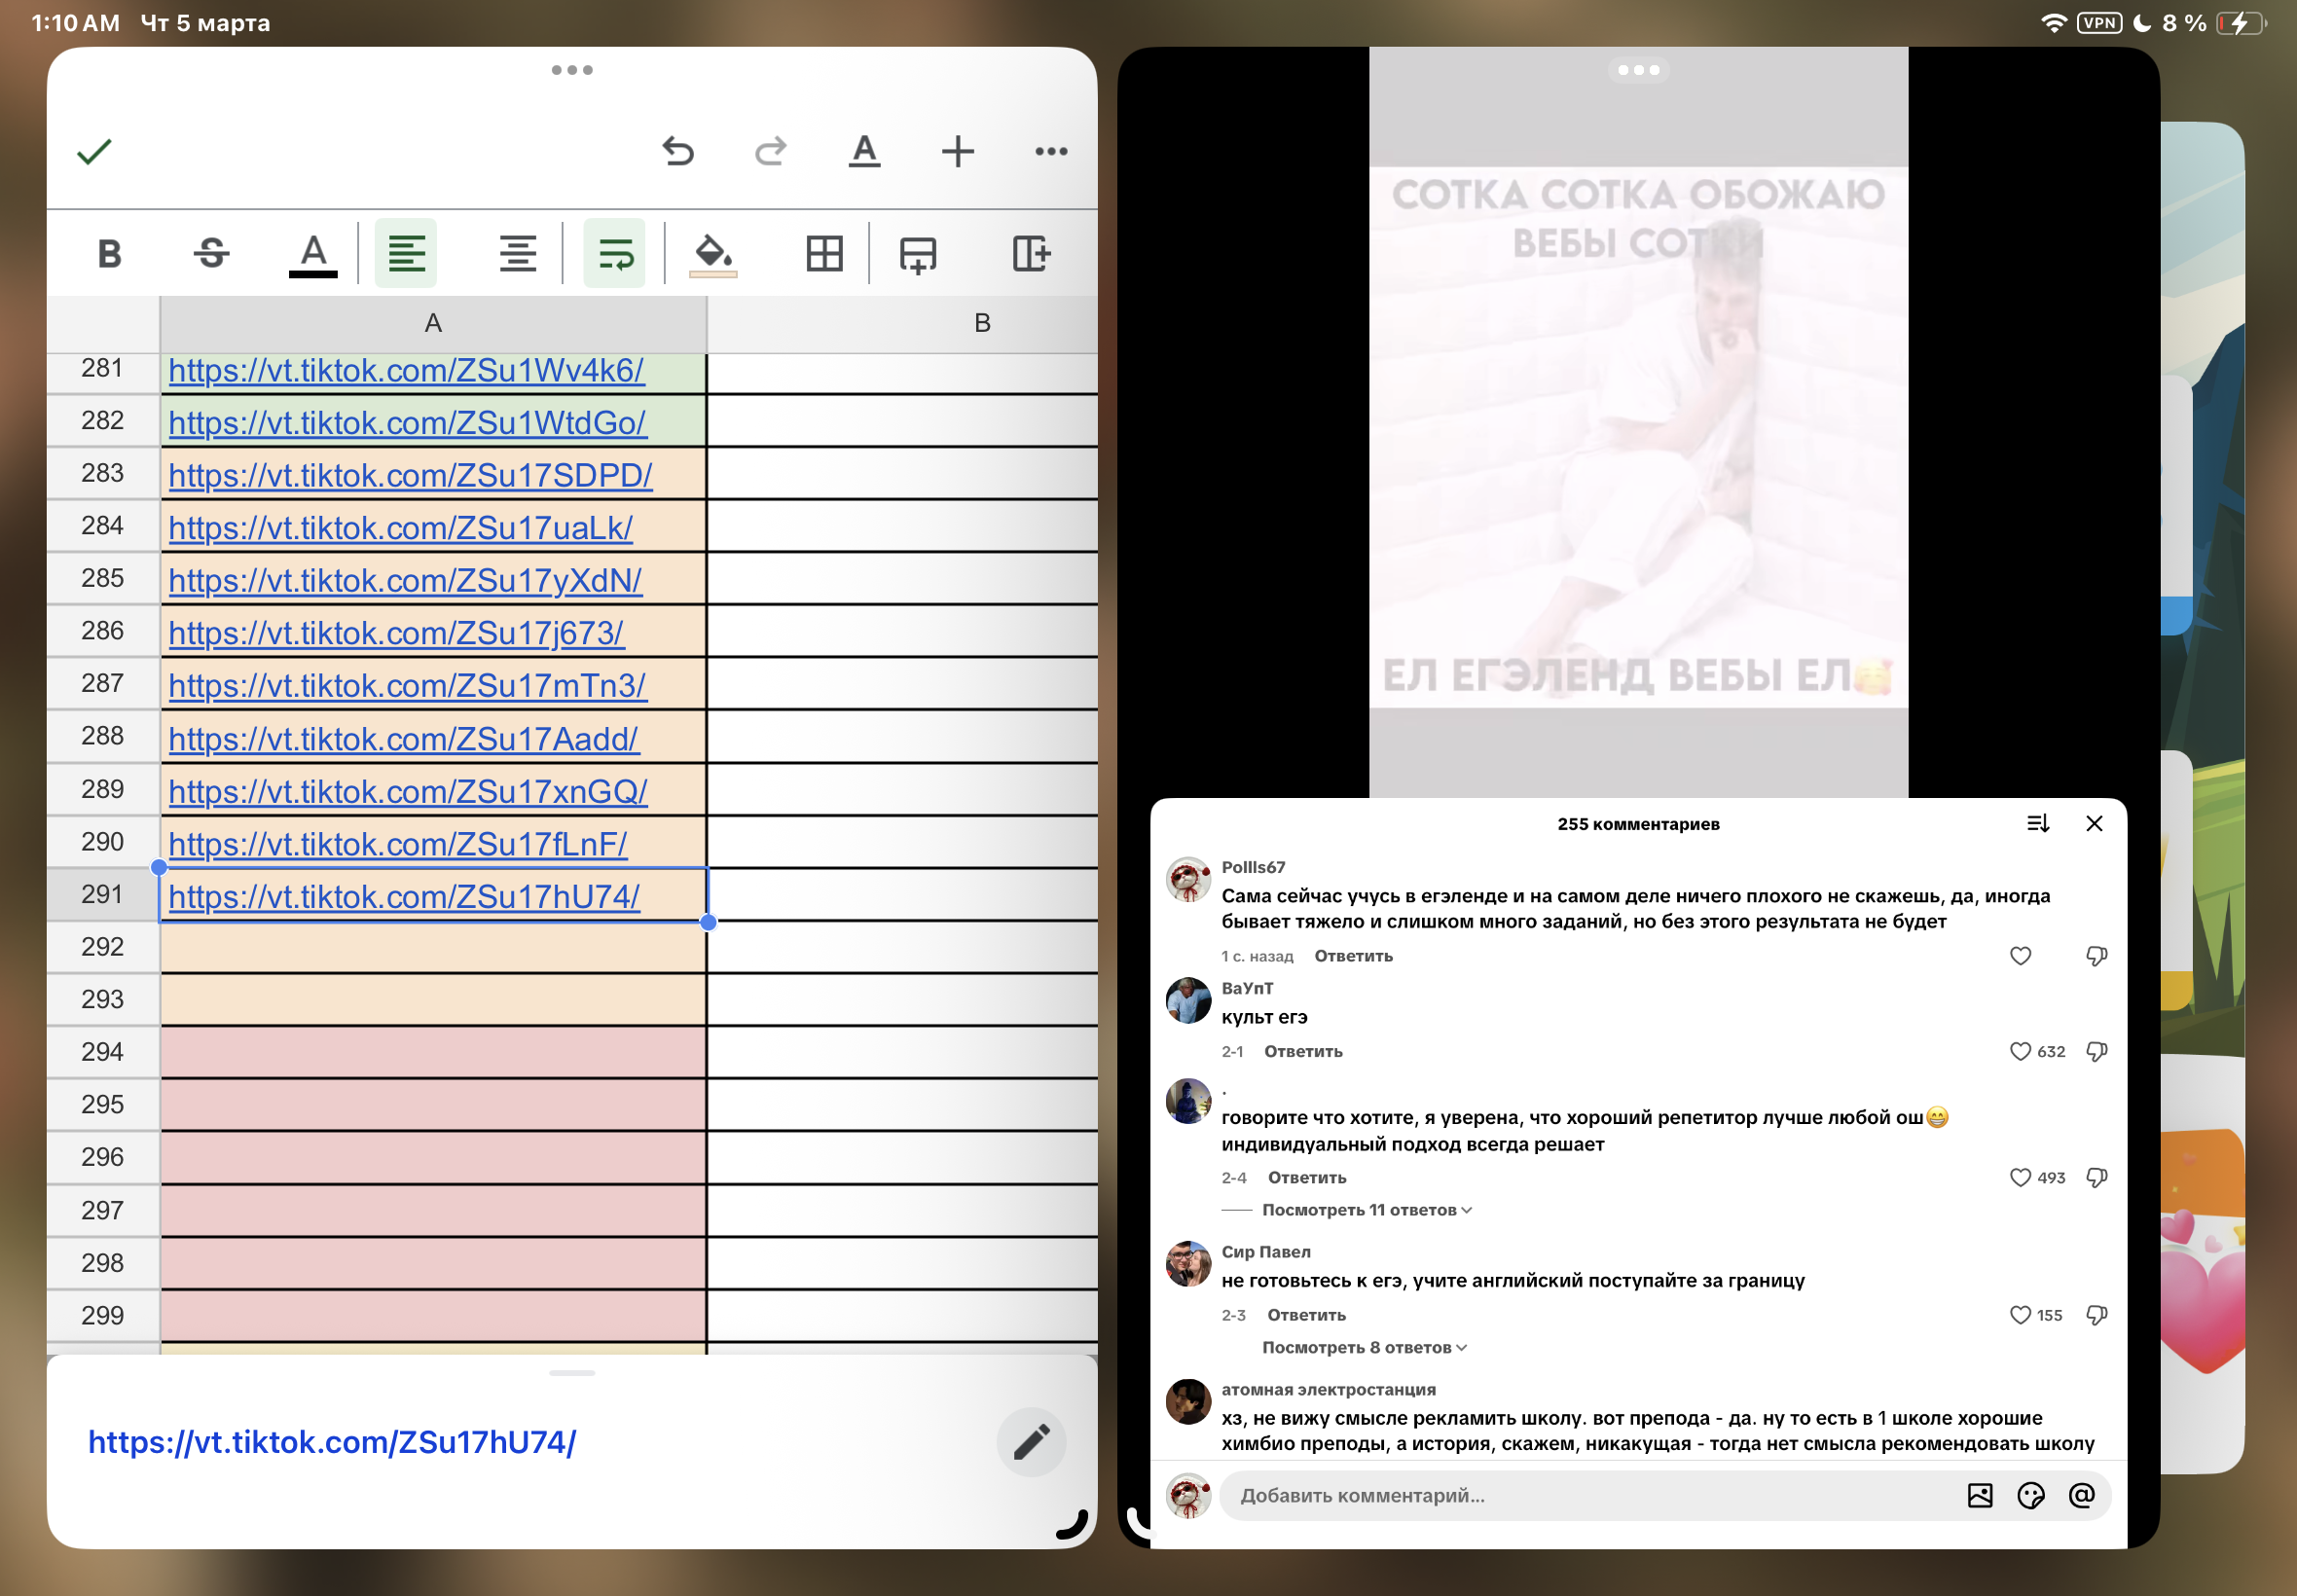Dislike Polls67's comment

pyautogui.click(x=2097, y=957)
